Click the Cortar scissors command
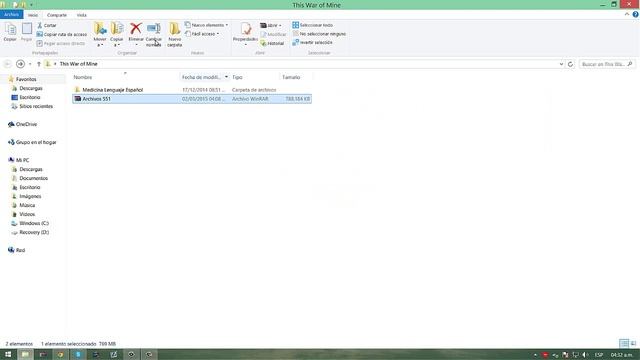 [x=47, y=25]
